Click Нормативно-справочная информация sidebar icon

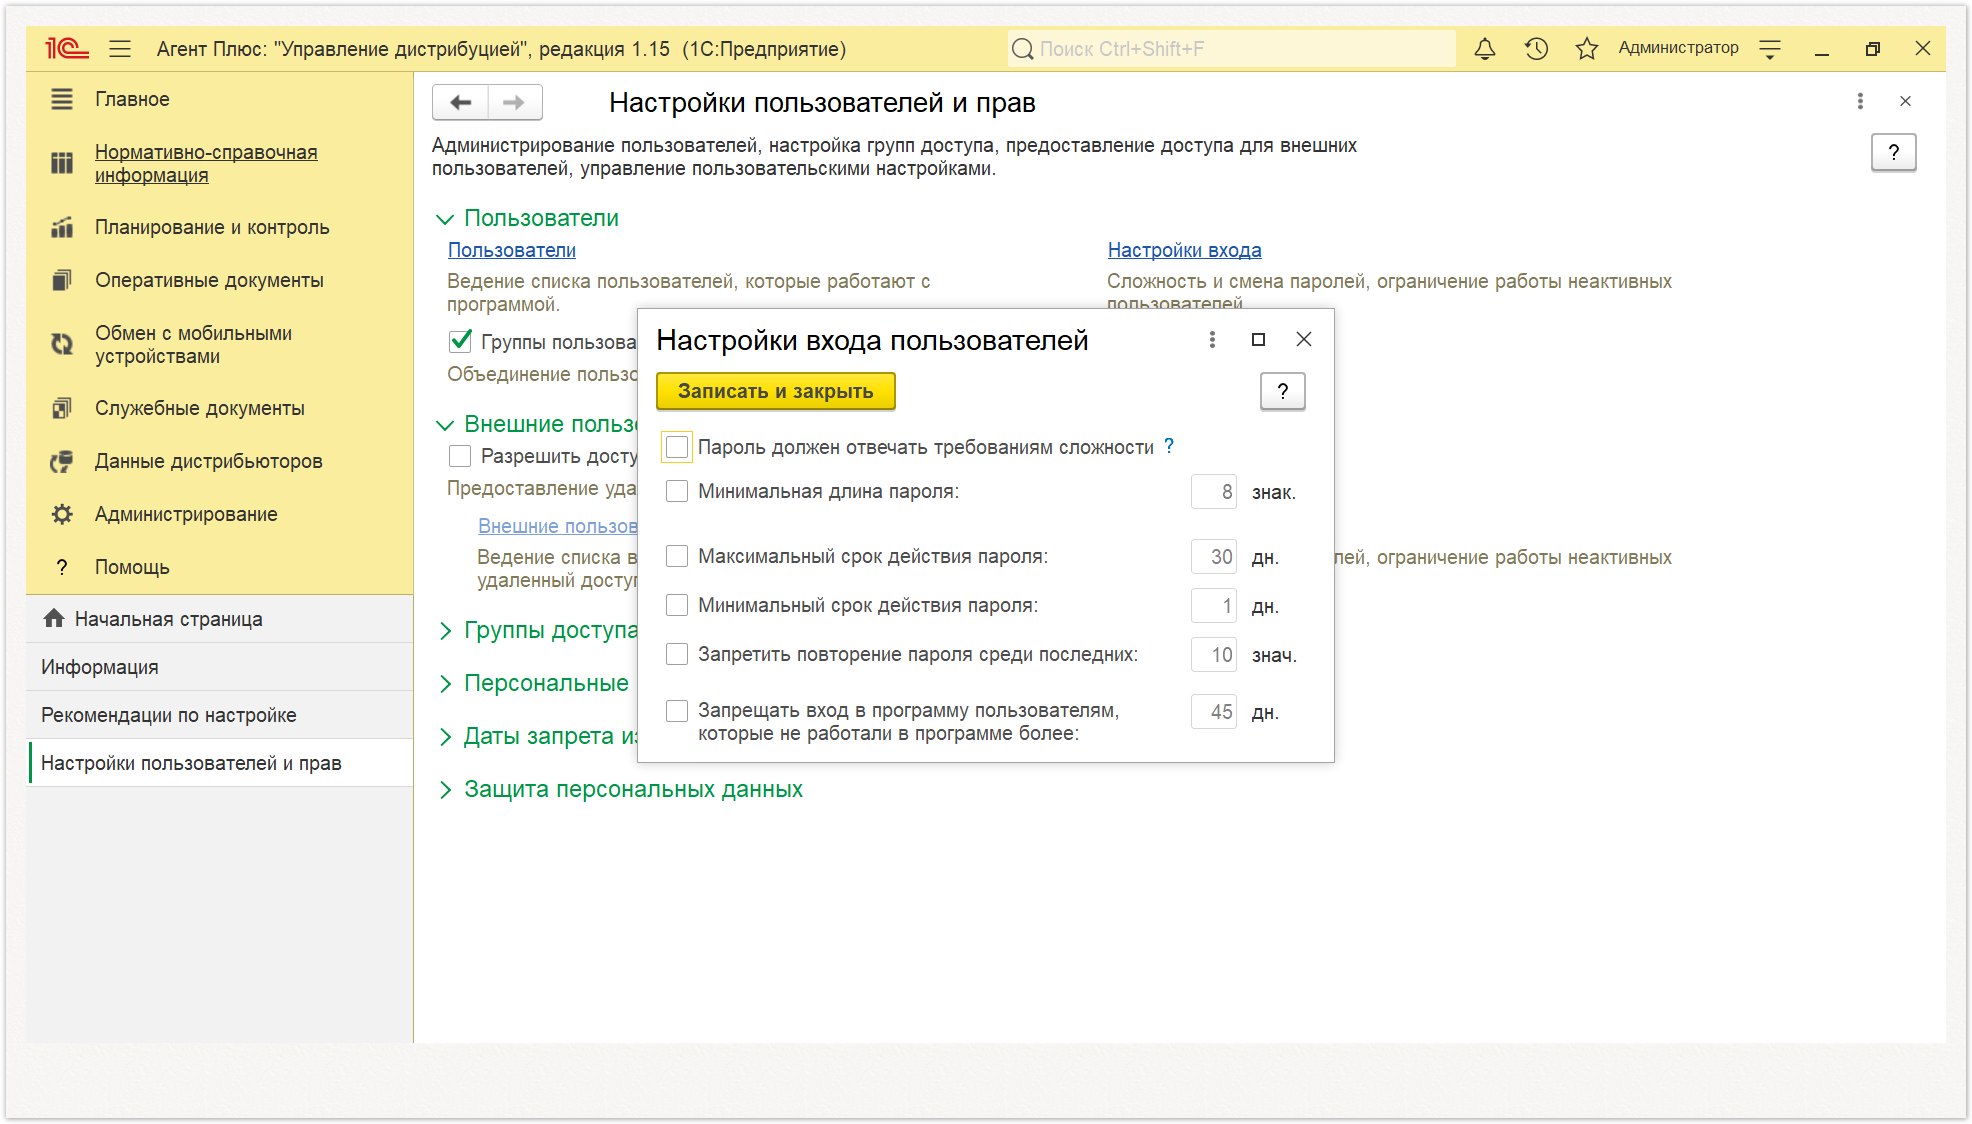[62, 163]
